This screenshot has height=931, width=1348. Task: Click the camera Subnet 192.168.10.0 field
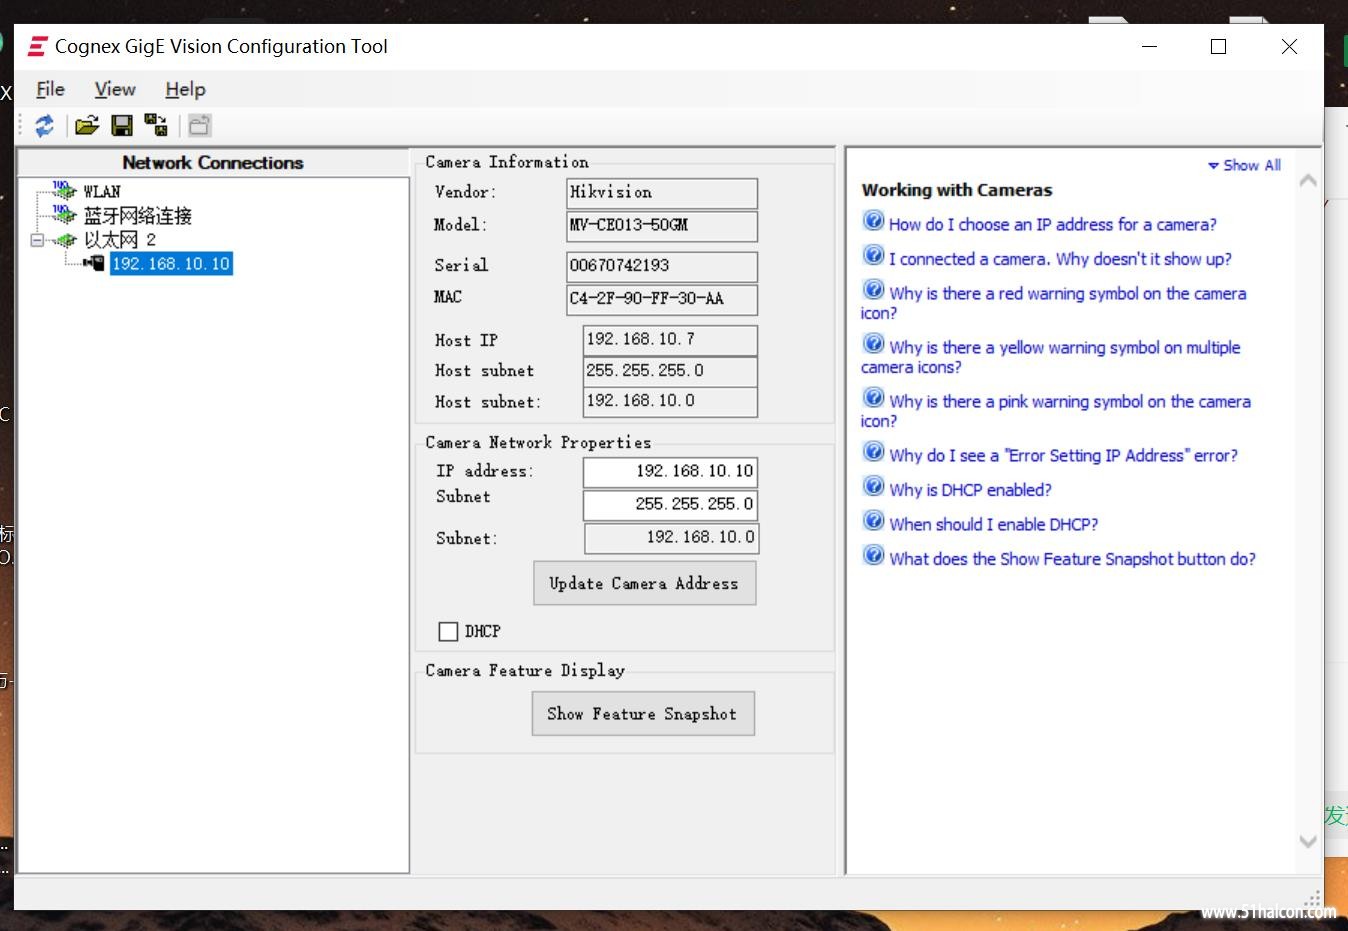point(671,537)
